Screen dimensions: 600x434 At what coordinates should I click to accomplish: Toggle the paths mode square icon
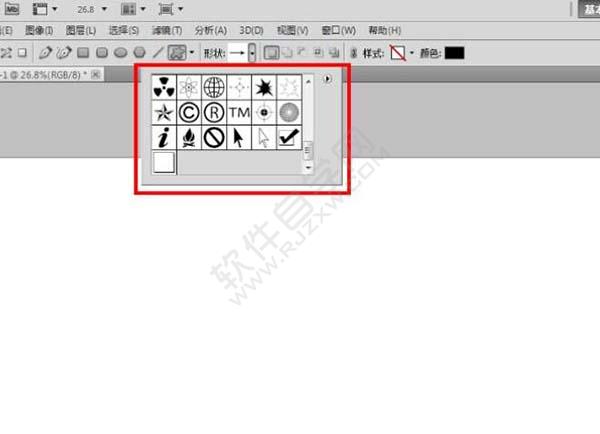(23, 53)
